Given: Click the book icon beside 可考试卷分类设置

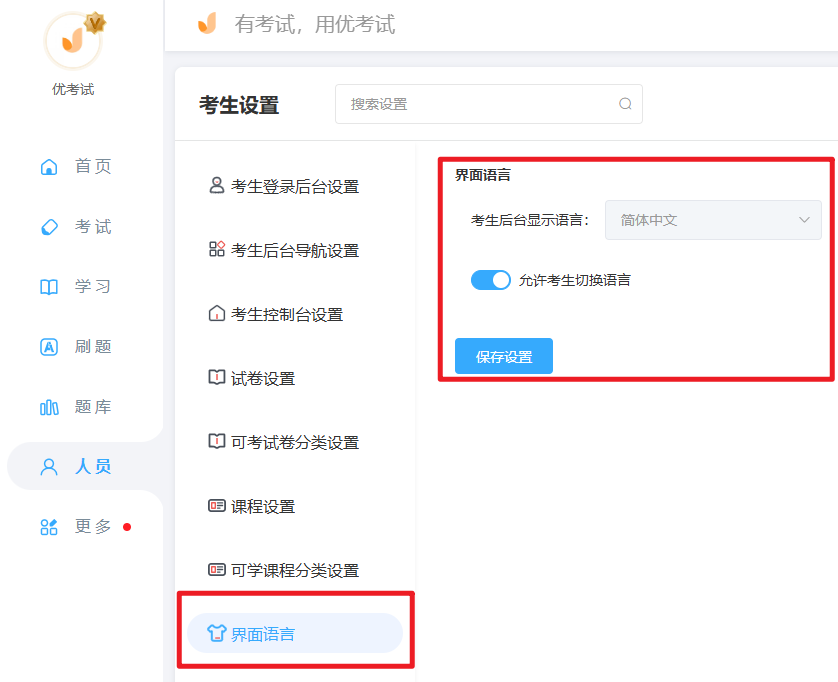Looking at the screenshot, I should click(x=216, y=441).
